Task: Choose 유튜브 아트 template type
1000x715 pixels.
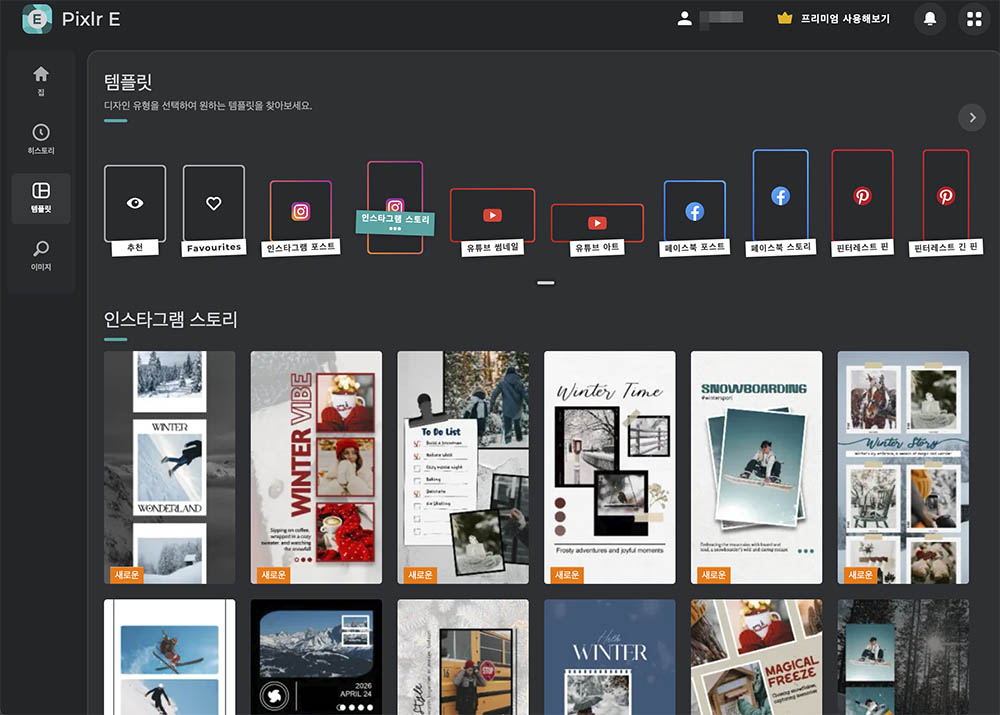Action: point(597,230)
